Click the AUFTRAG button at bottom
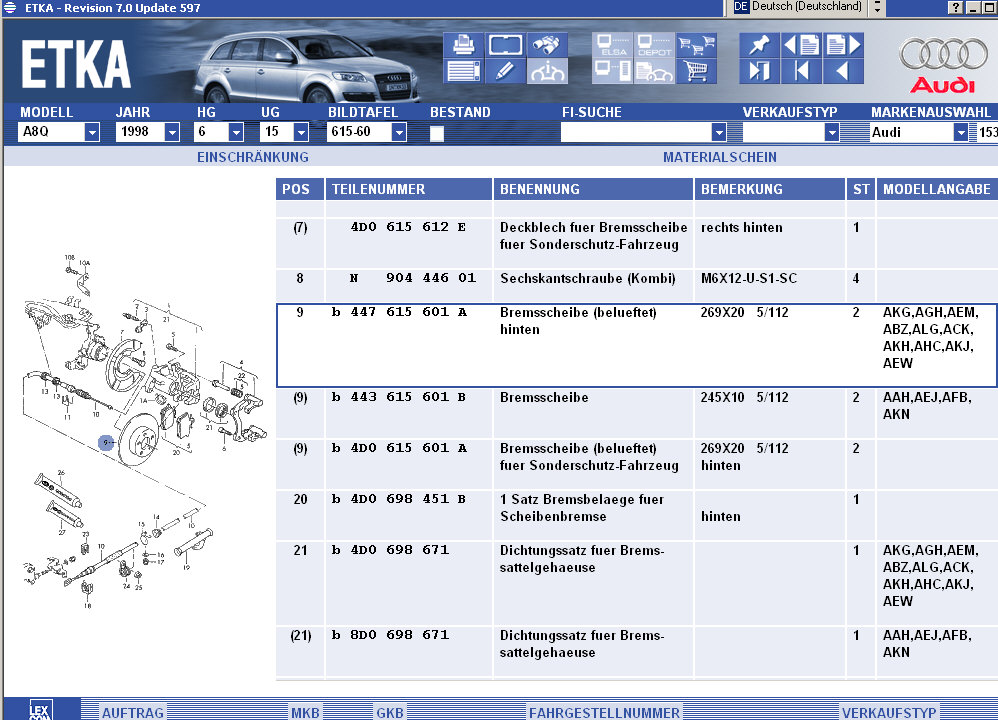Image resolution: width=998 pixels, height=720 pixels. tap(133, 712)
